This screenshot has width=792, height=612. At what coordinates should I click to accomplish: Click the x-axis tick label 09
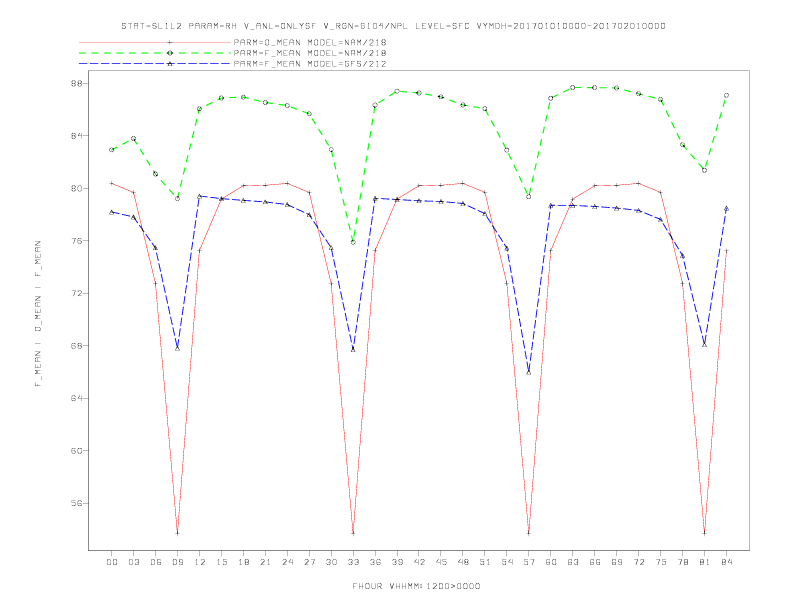[177, 562]
